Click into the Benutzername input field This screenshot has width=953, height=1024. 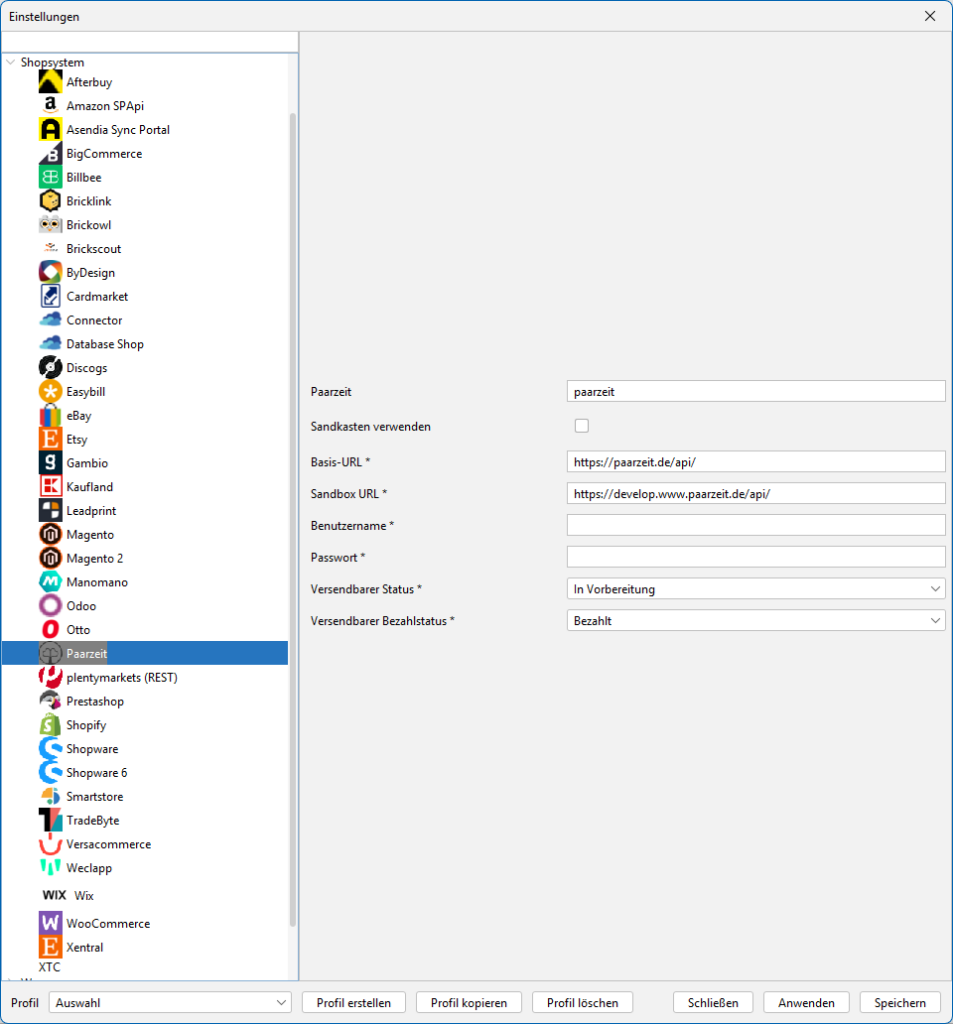tap(755, 525)
